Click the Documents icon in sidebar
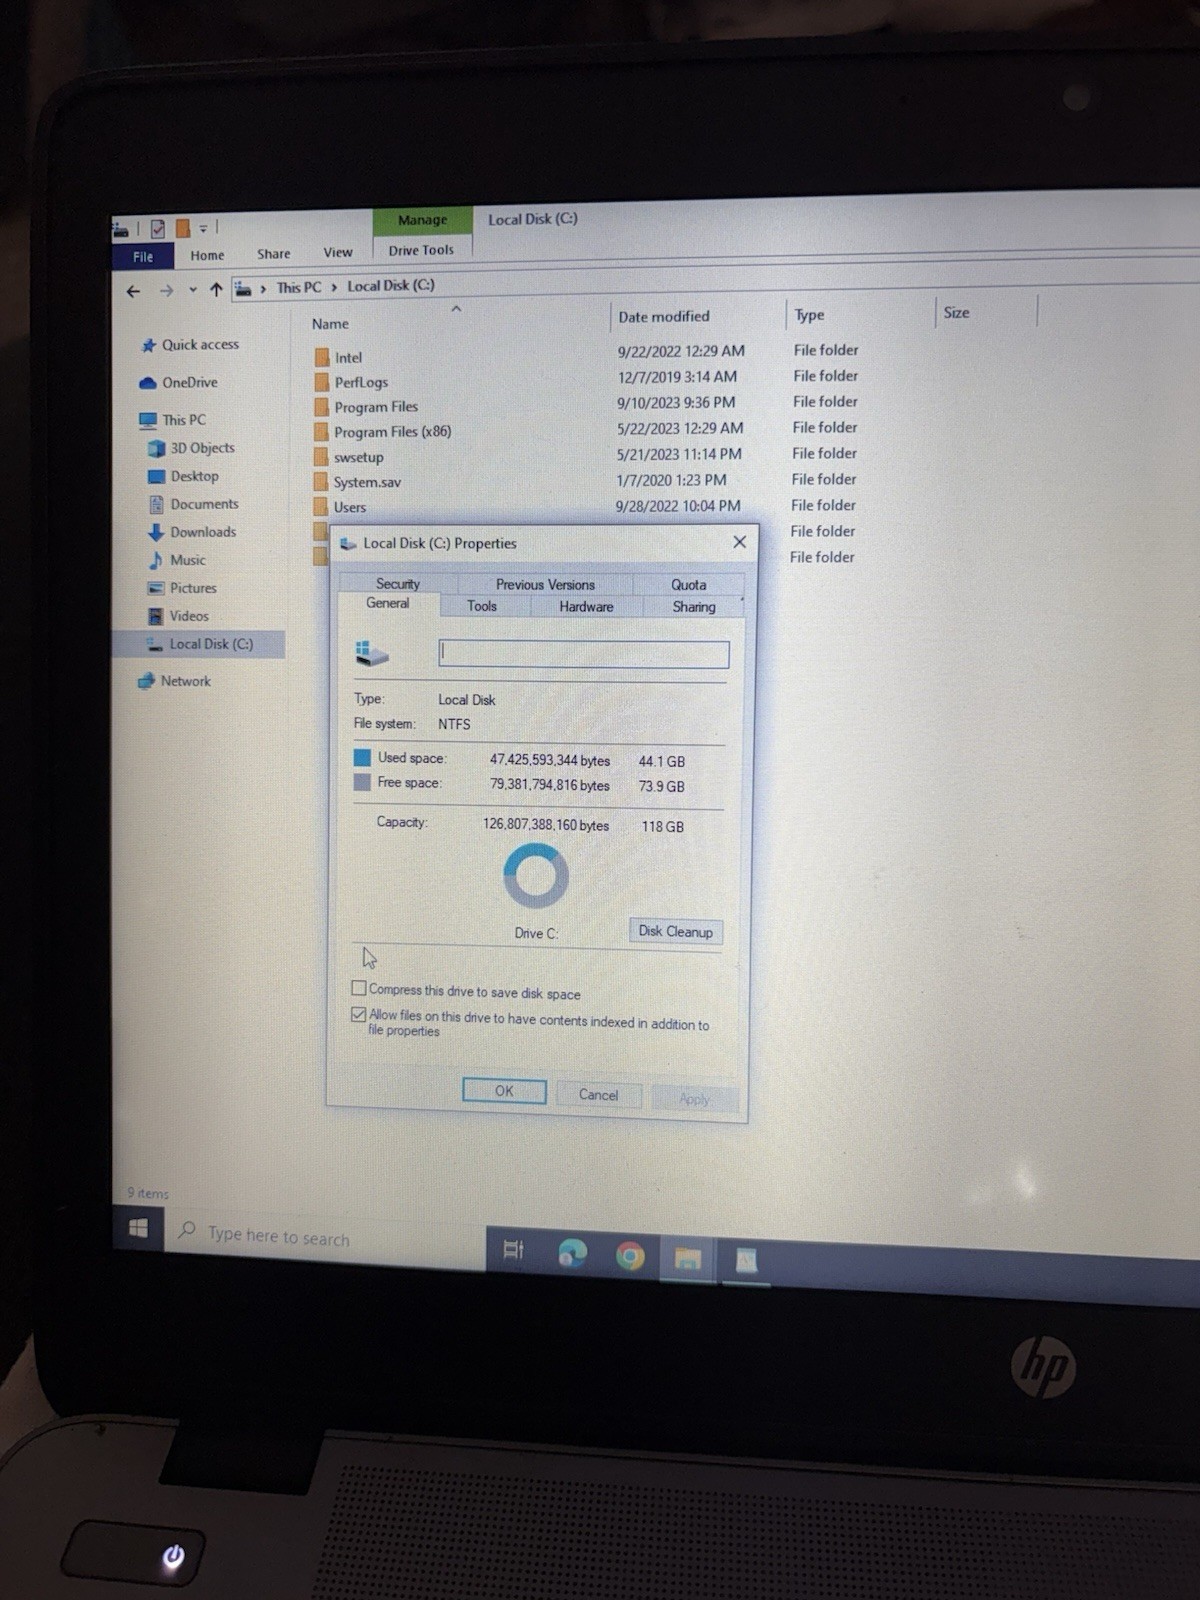The width and height of the screenshot is (1200, 1600). pyautogui.click(x=156, y=504)
